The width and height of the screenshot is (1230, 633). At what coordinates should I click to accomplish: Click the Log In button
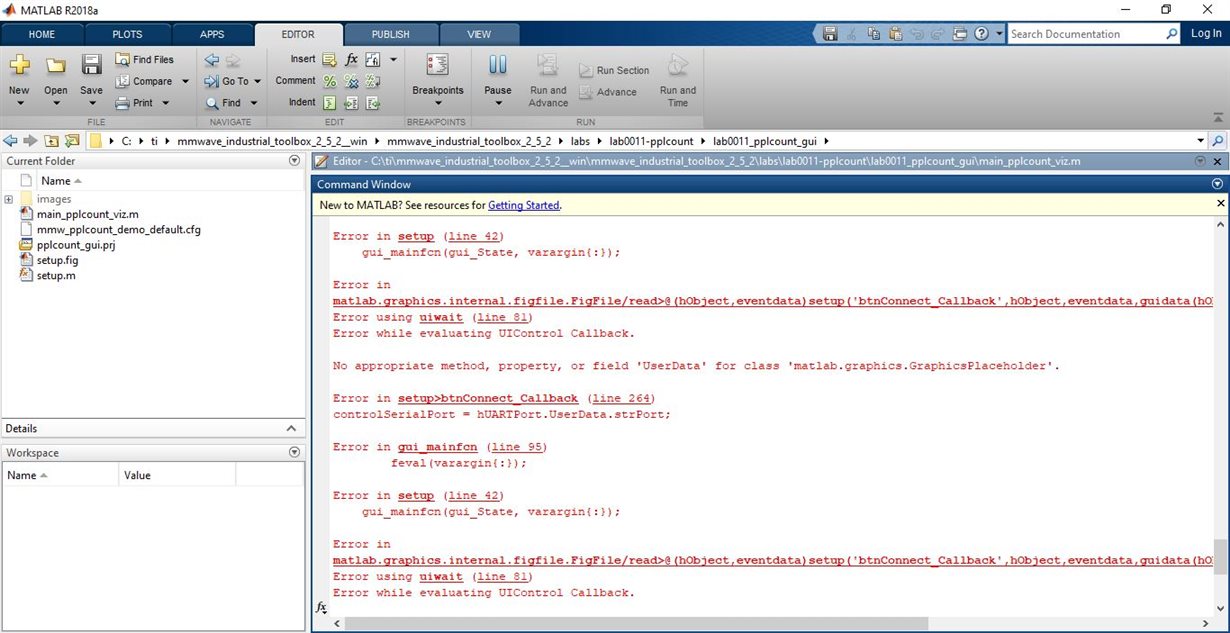click(1206, 34)
